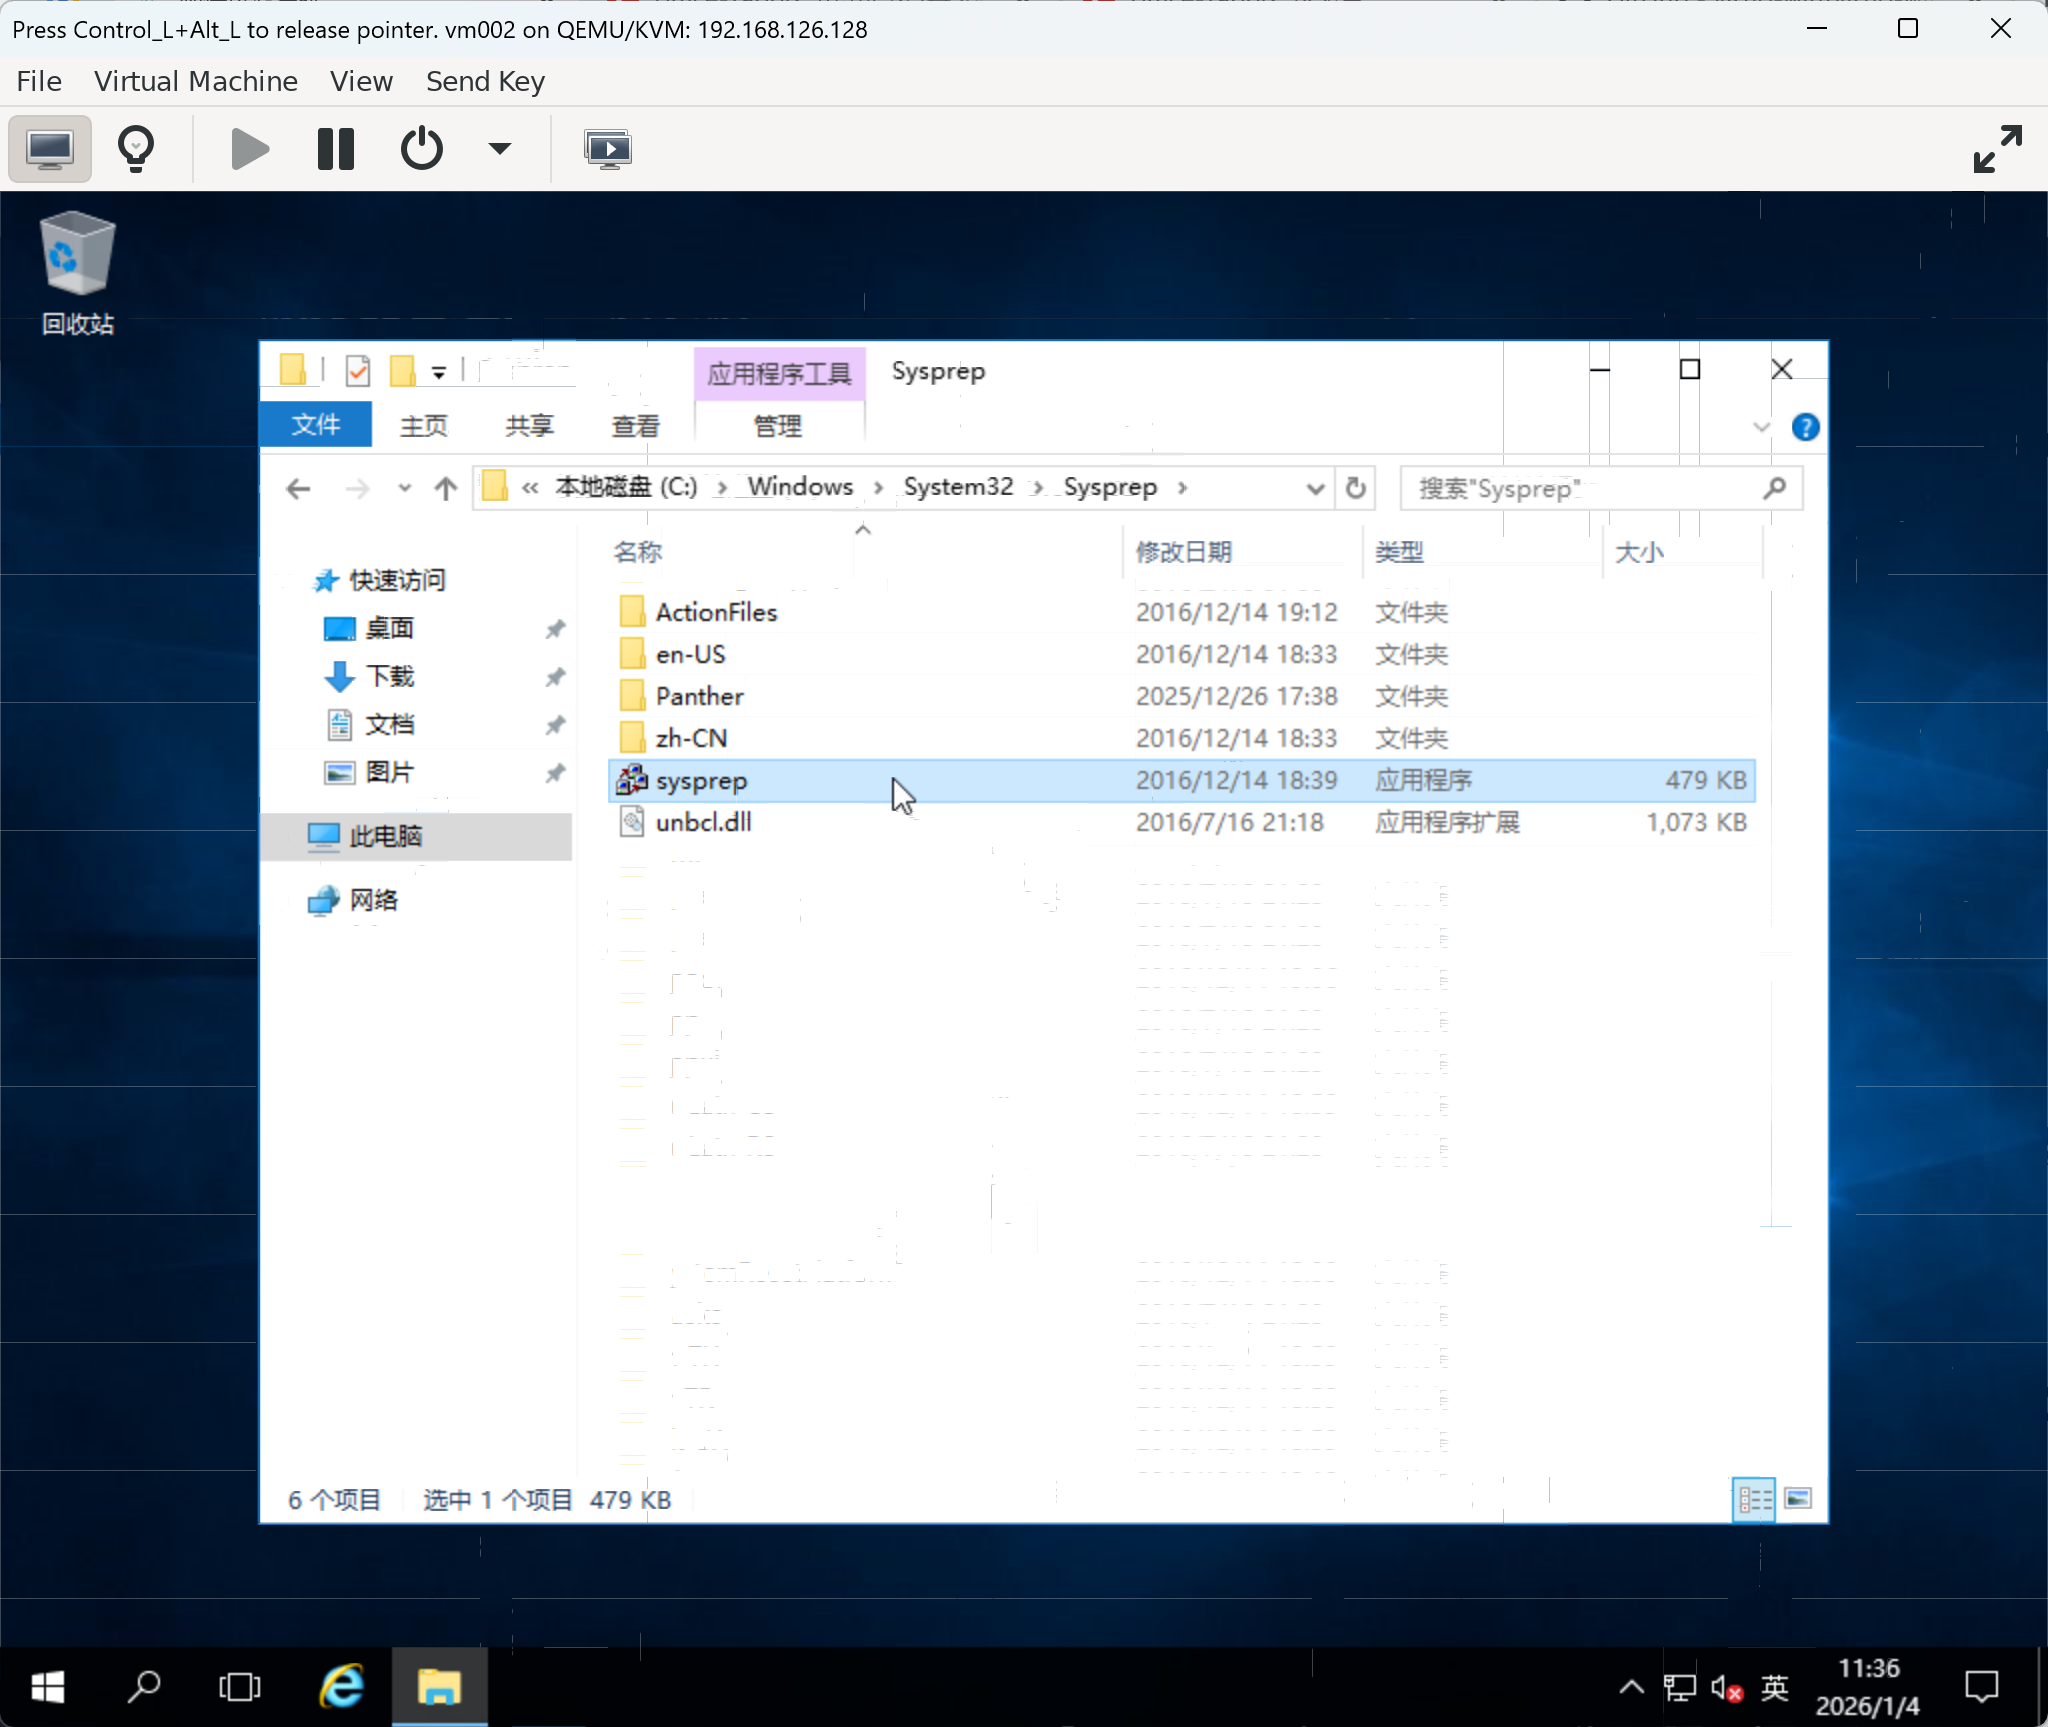Expand the Explorer ribbon chevron
The height and width of the screenshot is (1727, 2048).
(x=1762, y=427)
